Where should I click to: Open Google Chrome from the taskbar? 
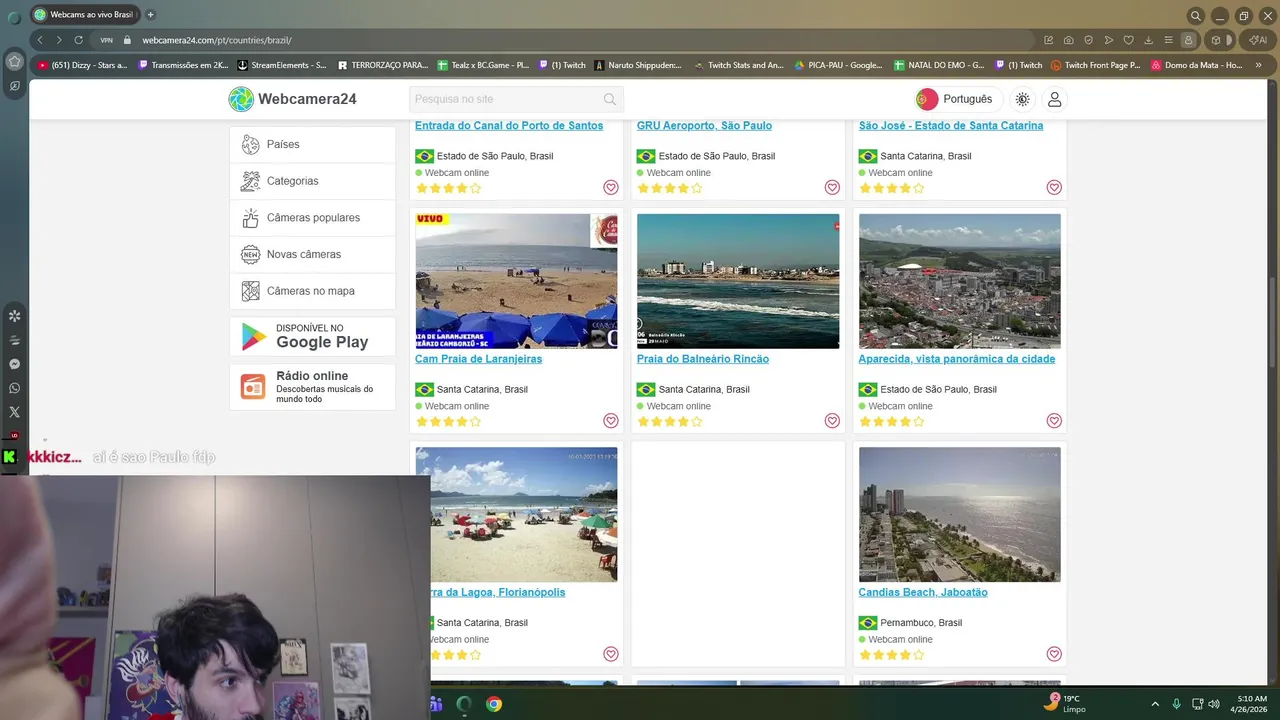(x=494, y=704)
